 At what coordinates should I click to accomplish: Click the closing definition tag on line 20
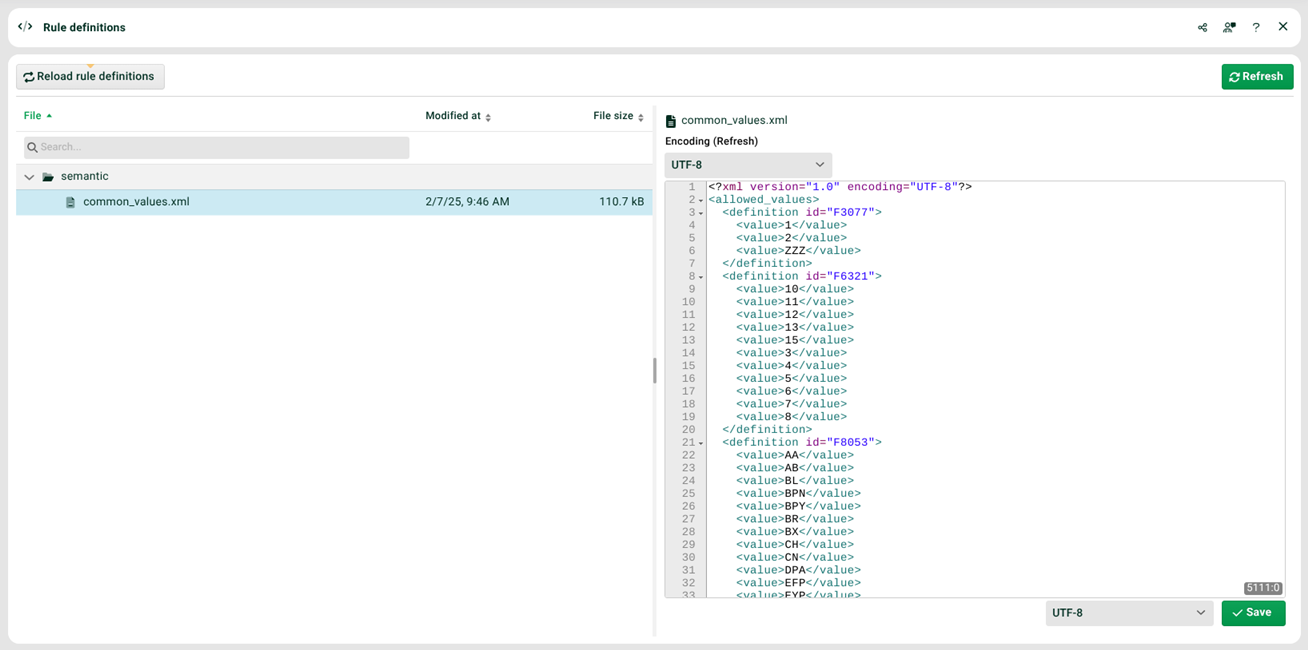coord(767,430)
